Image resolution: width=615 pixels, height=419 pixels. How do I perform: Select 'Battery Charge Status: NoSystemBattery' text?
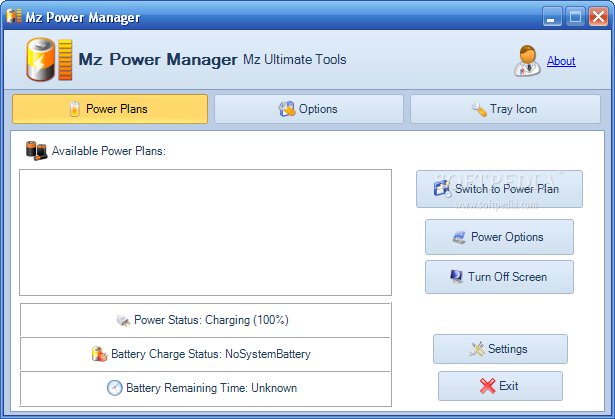coord(211,354)
